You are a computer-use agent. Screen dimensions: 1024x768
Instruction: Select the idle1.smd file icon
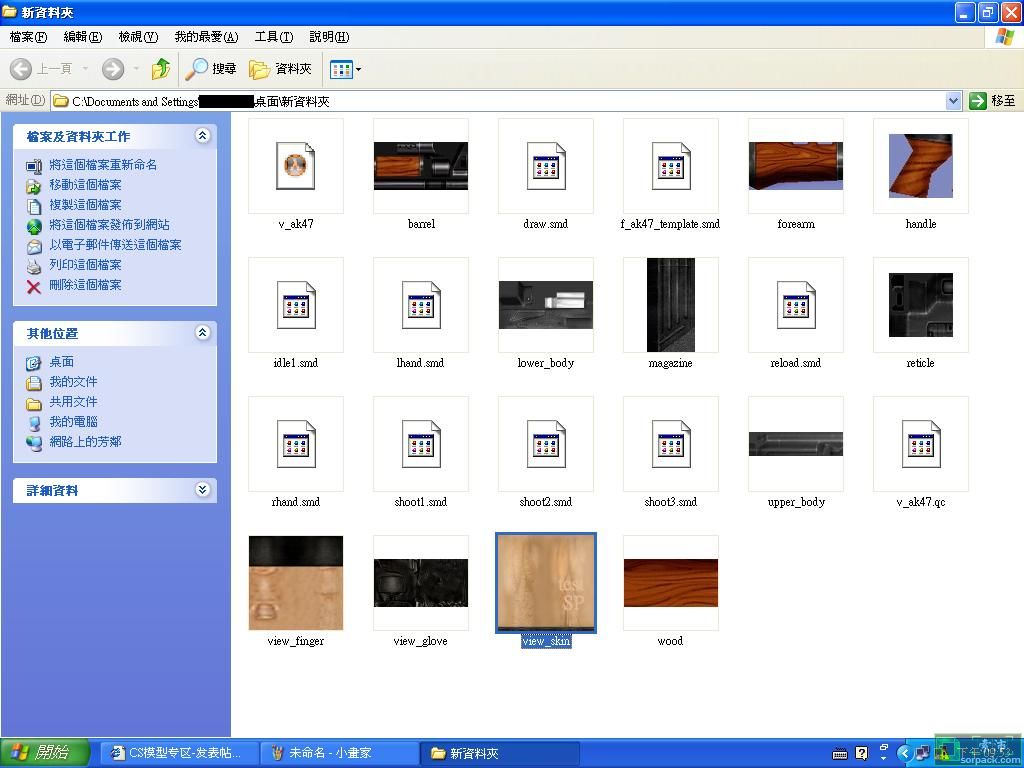(x=296, y=305)
